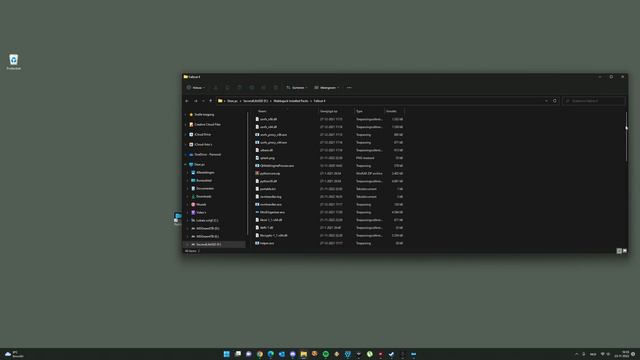Click the Cut (scissors) toolbar icon
This screenshot has height=360, width=640.
pos(216,88)
